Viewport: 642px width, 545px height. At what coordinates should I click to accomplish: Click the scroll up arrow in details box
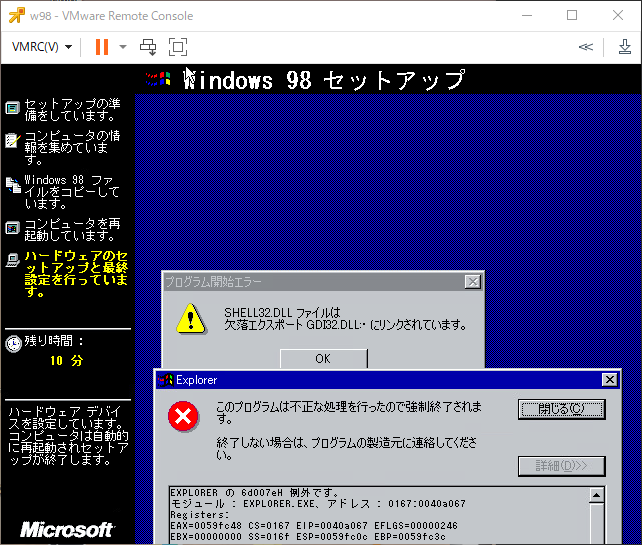597,495
